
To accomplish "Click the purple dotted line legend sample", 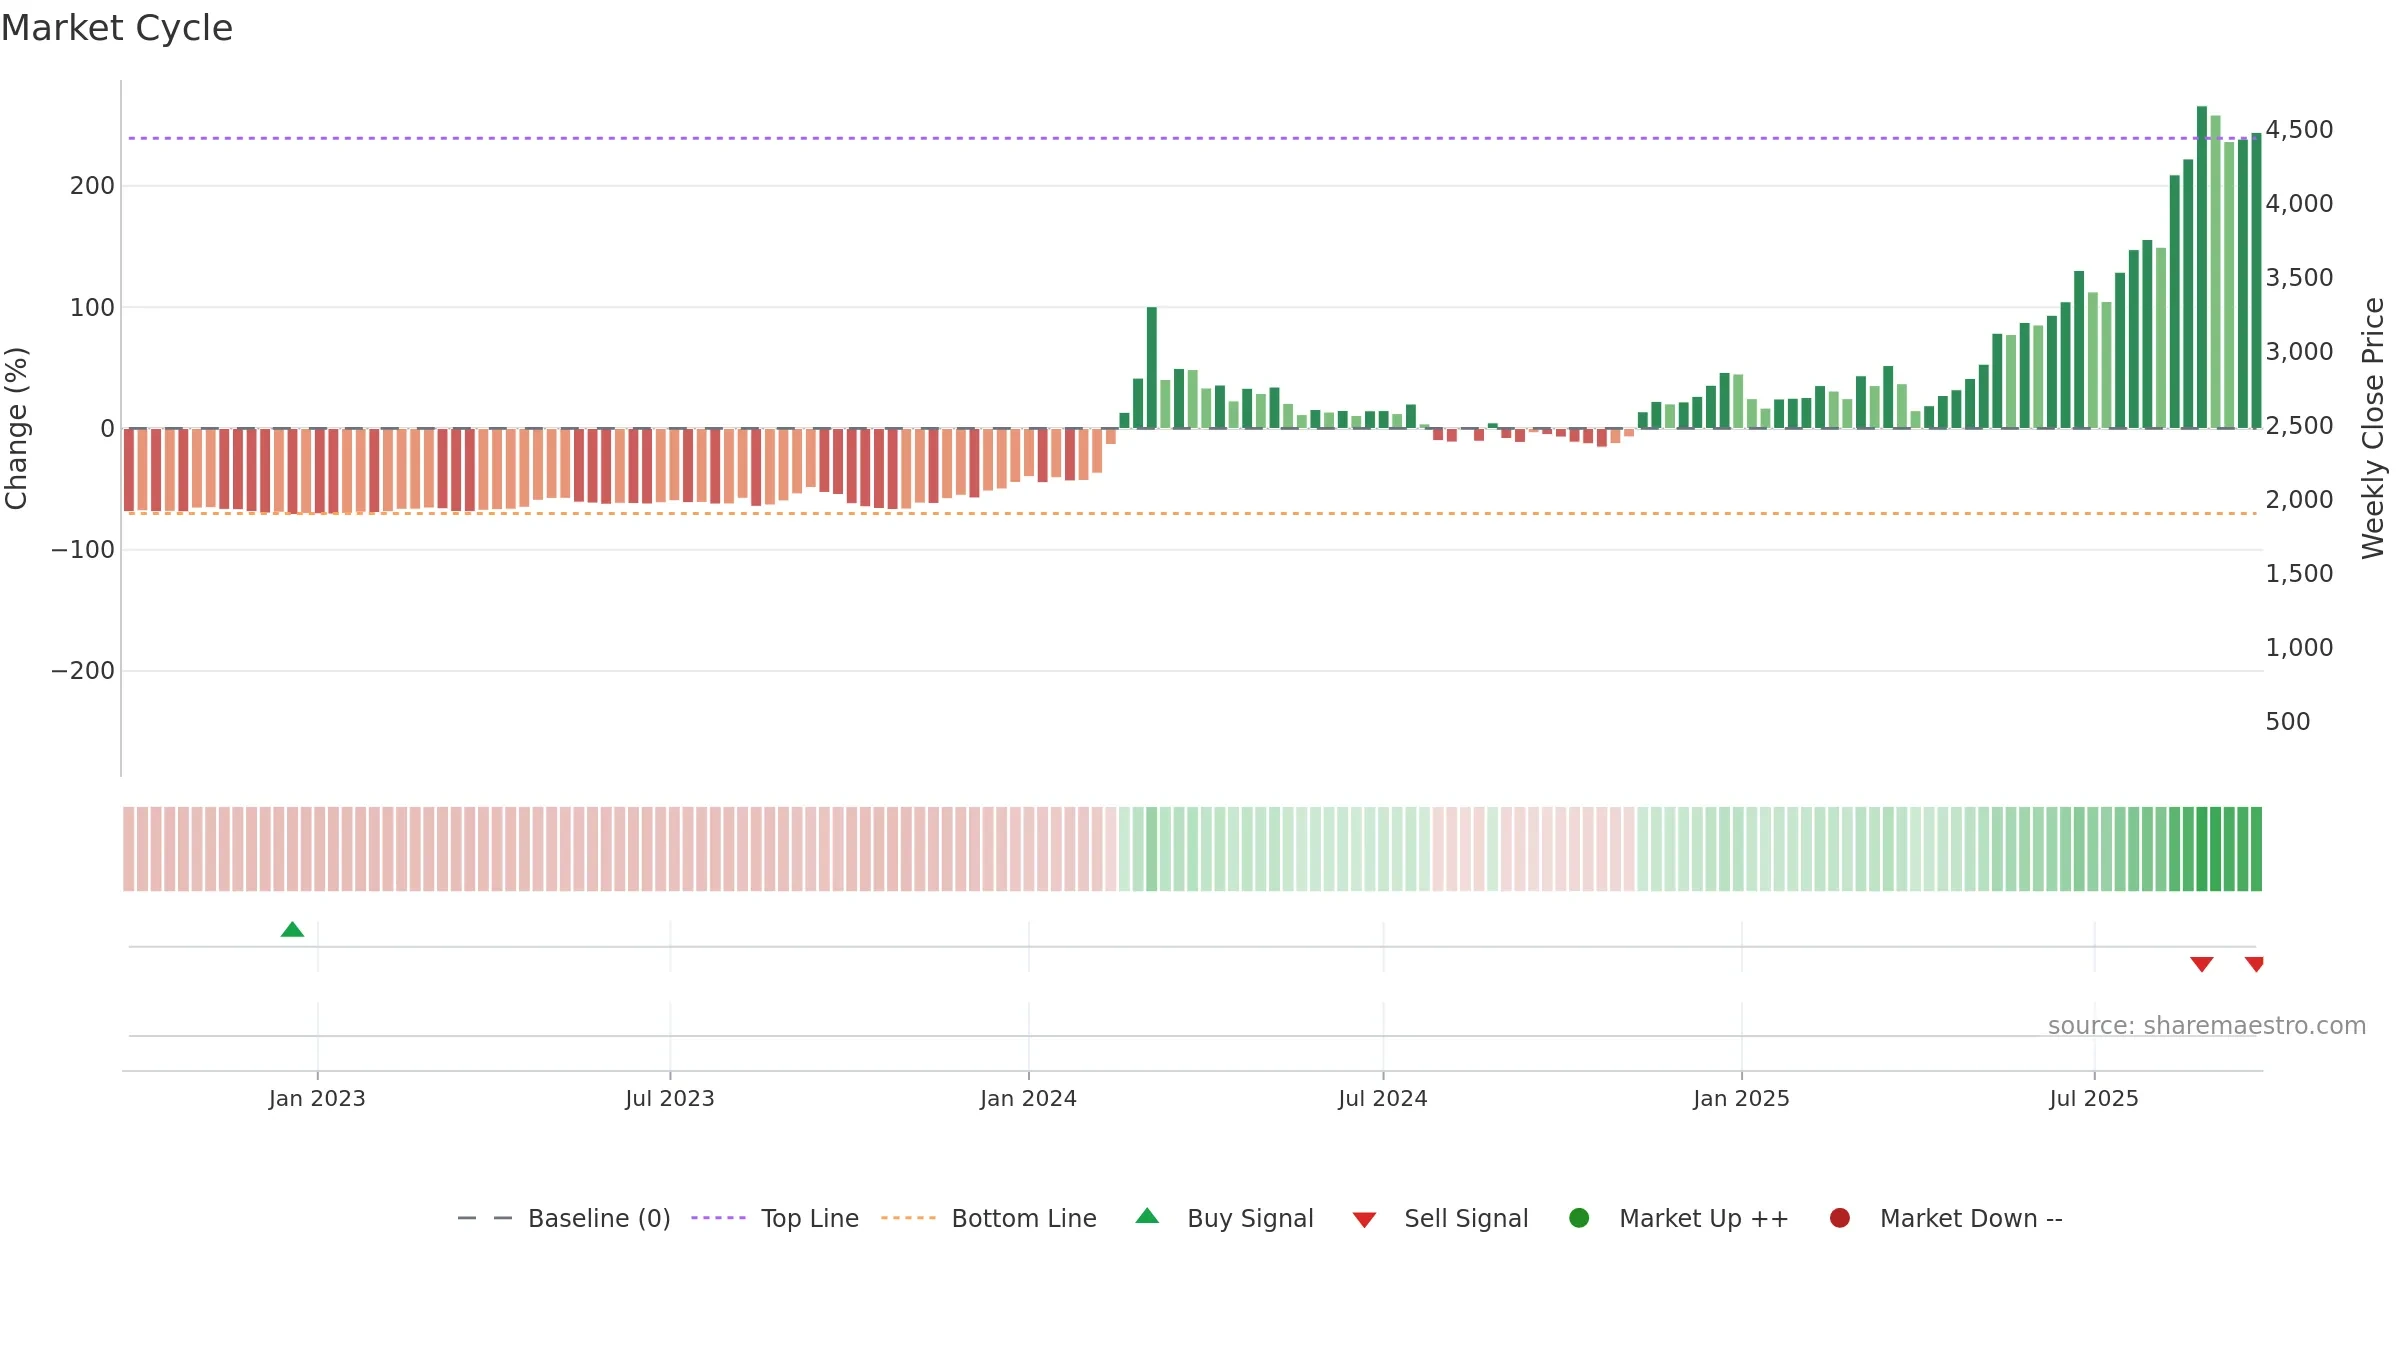I will [x=718, y=1218].
